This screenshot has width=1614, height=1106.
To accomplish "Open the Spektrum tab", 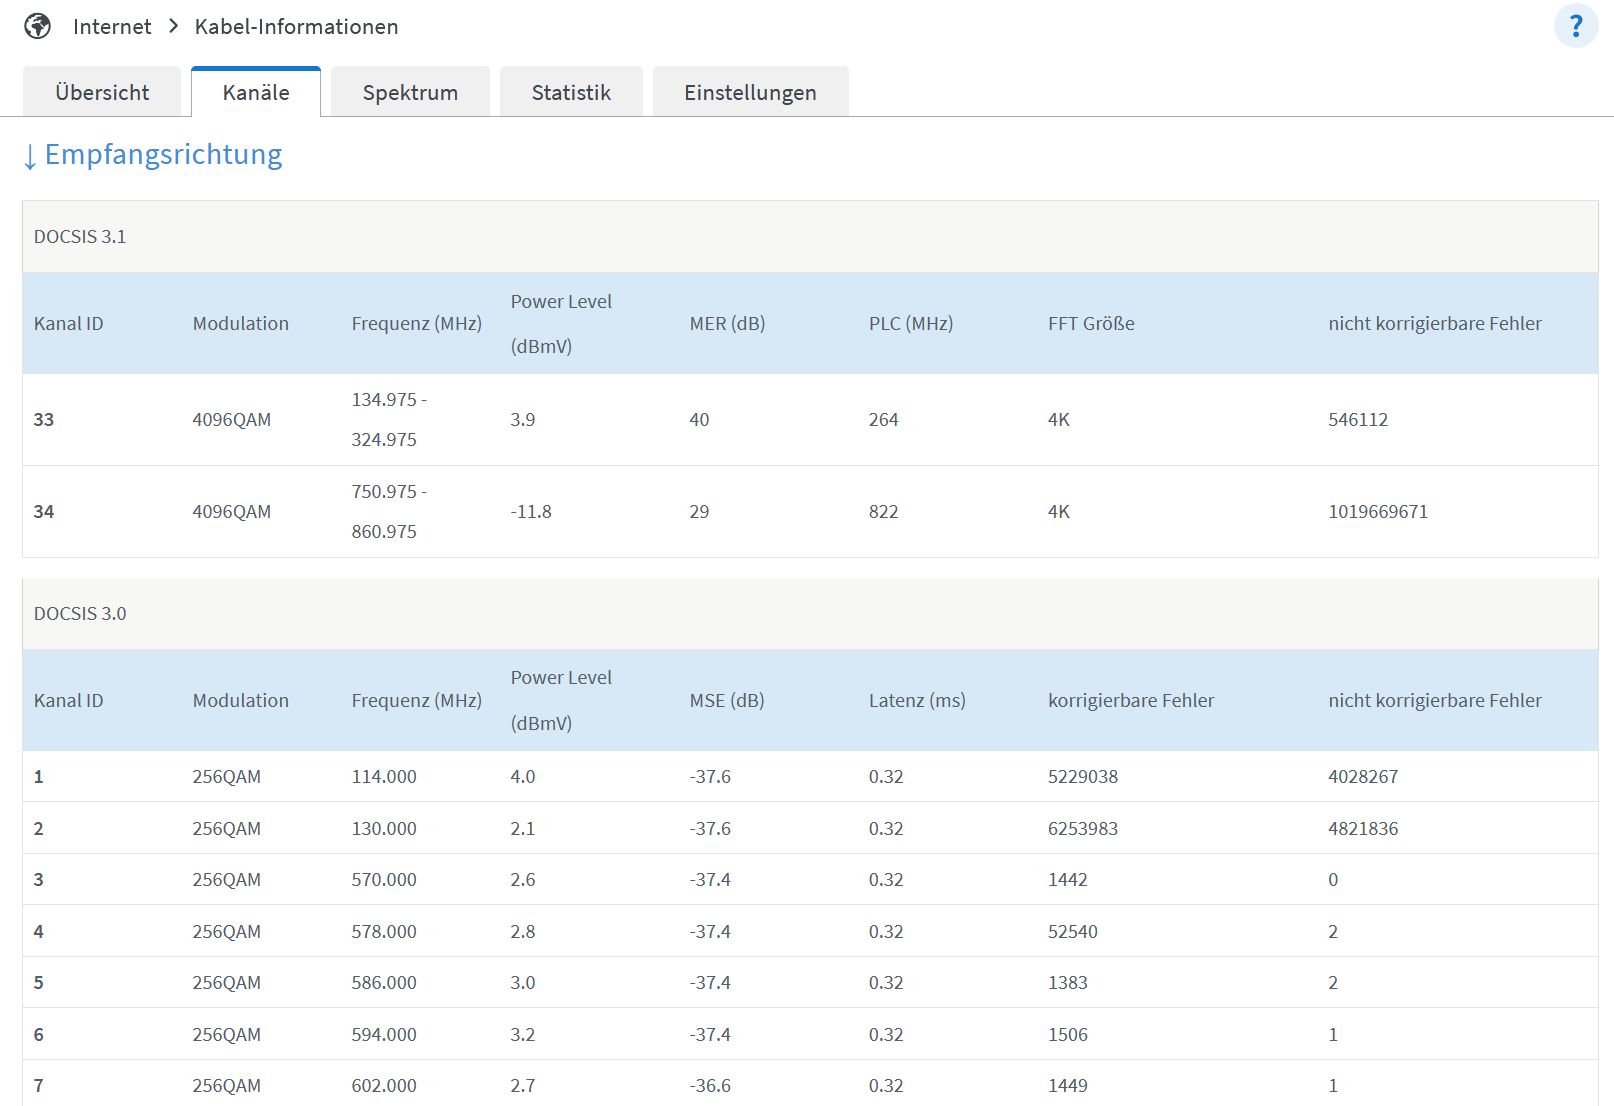I will 410,92.
